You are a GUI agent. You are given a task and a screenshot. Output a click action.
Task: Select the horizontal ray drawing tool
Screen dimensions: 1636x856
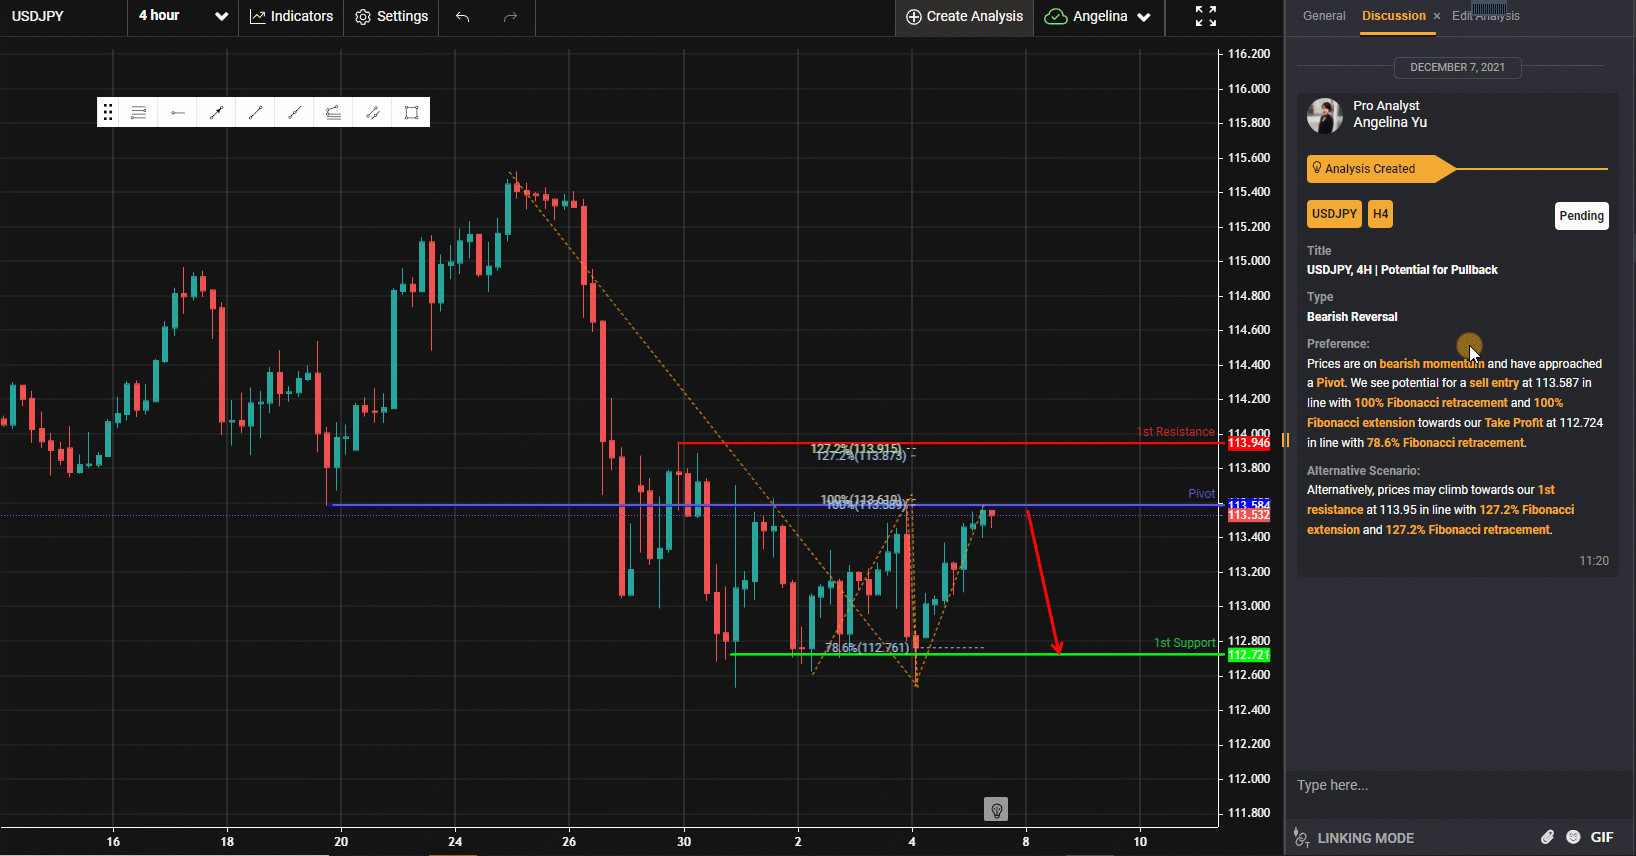[177, 112]
